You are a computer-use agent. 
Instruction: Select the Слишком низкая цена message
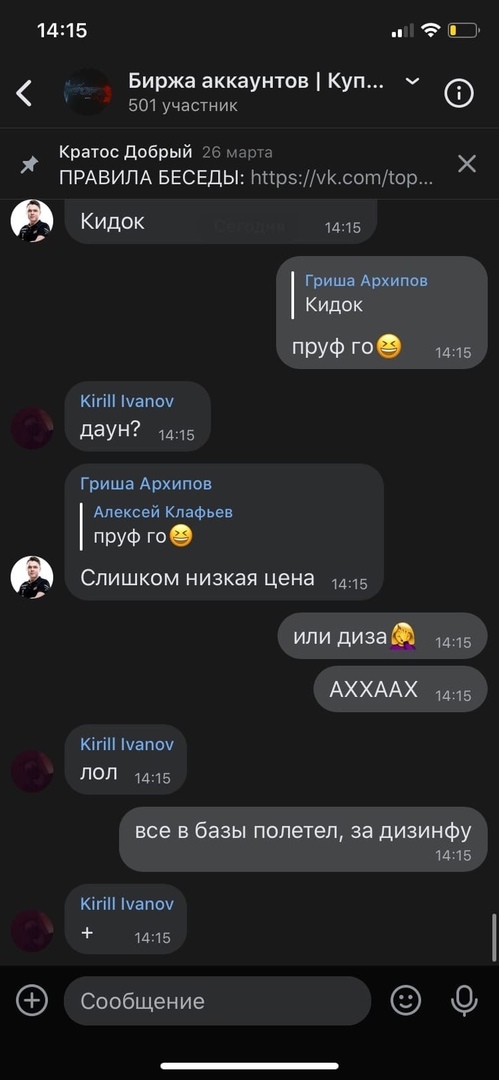(x=197, y=578)
